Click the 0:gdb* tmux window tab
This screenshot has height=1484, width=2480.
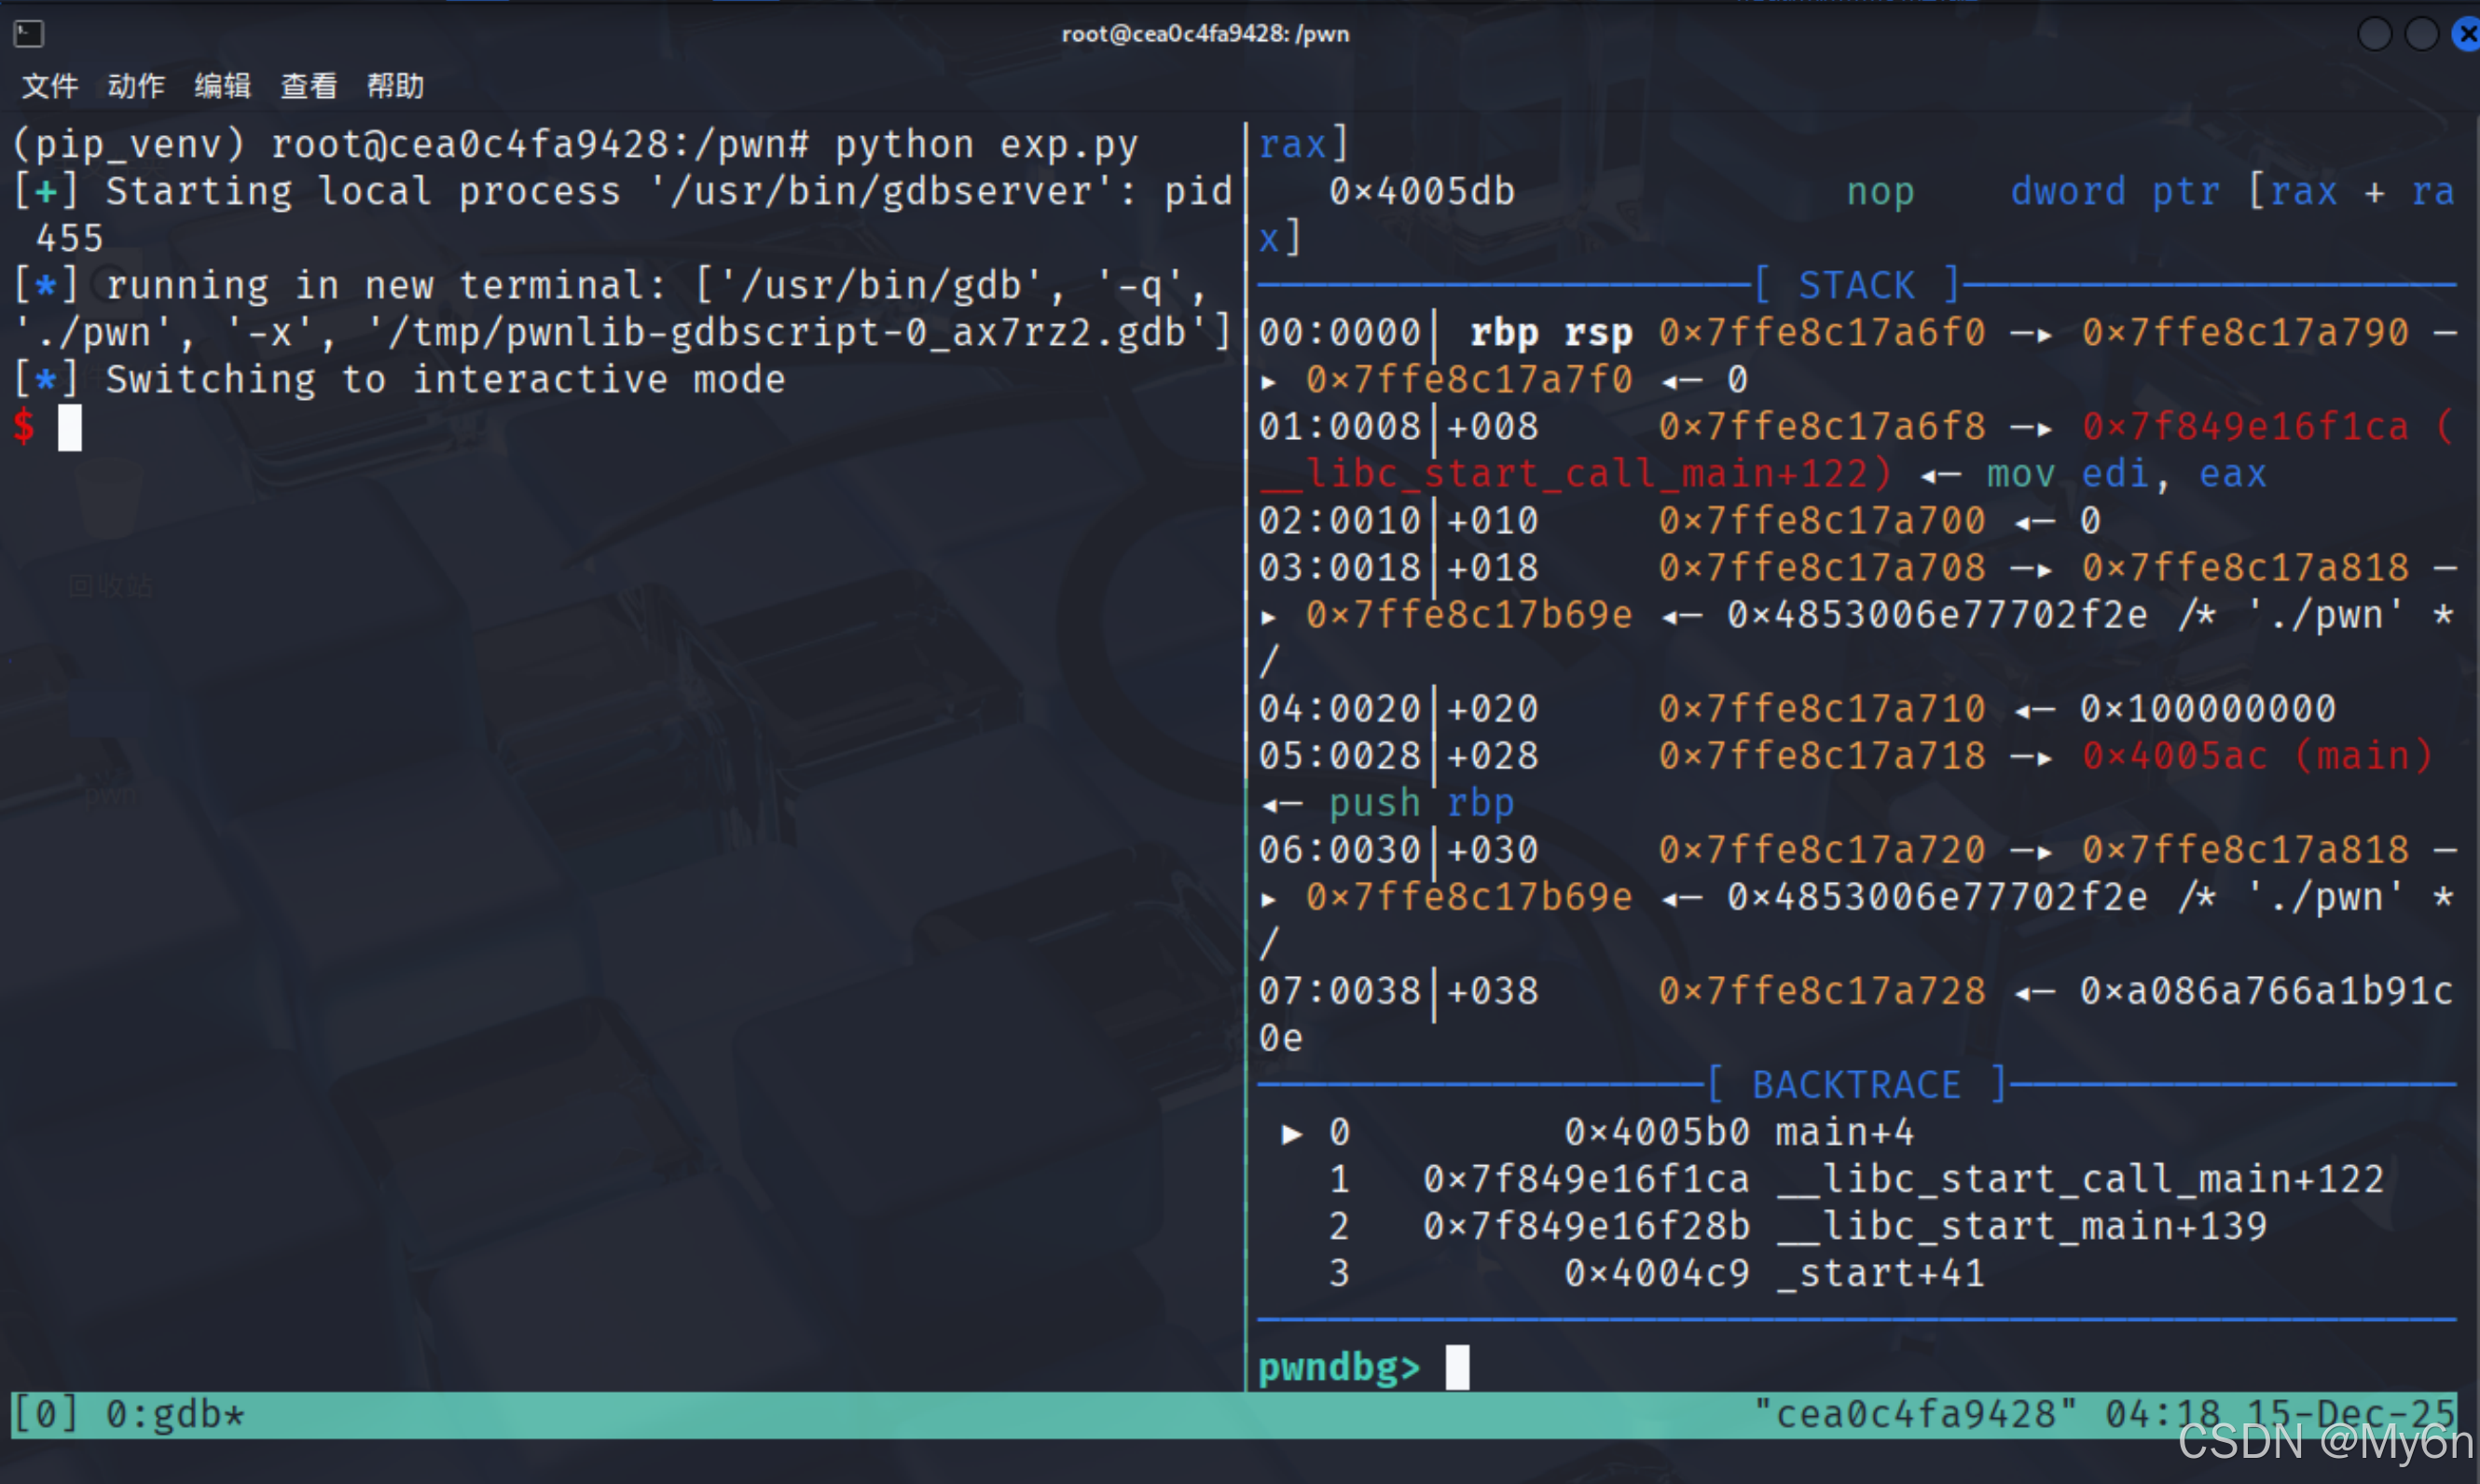(174, 1414)
